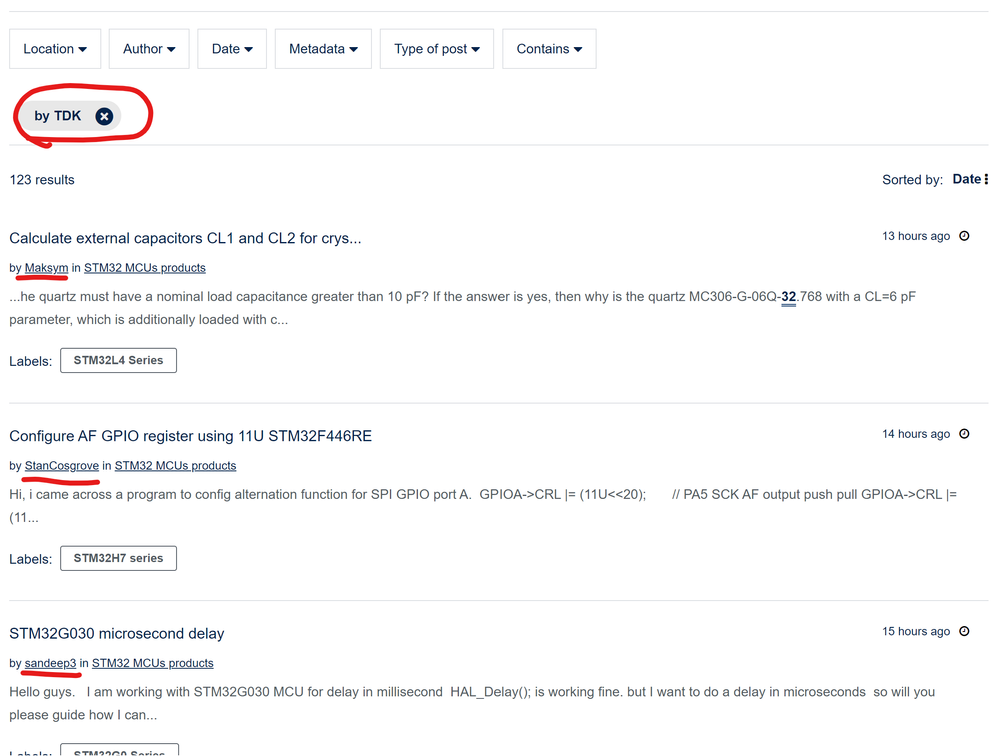
Task: Open STM32 MCUs products board from Maksym's post
Action: click(145, 268)
